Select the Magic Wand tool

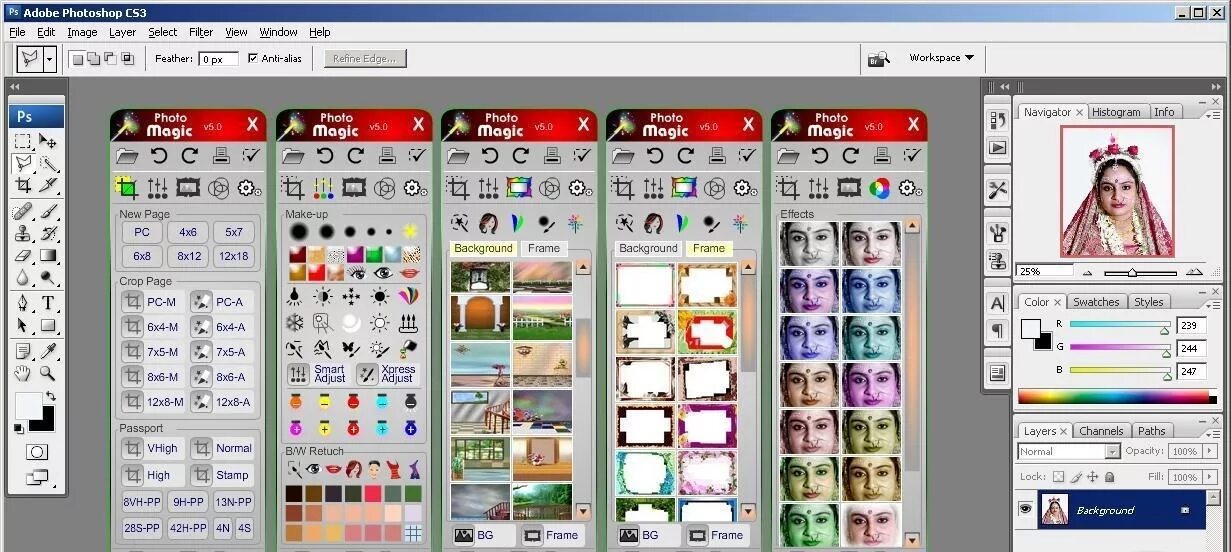[48, 164]
